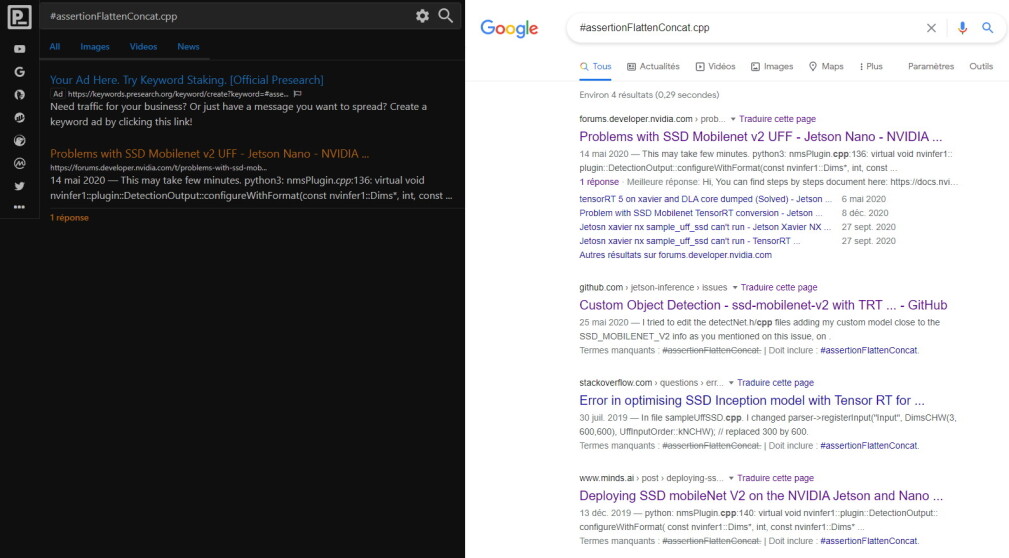Click the Google logo
The image size is (1009, 558).
(x=509, y=28)
